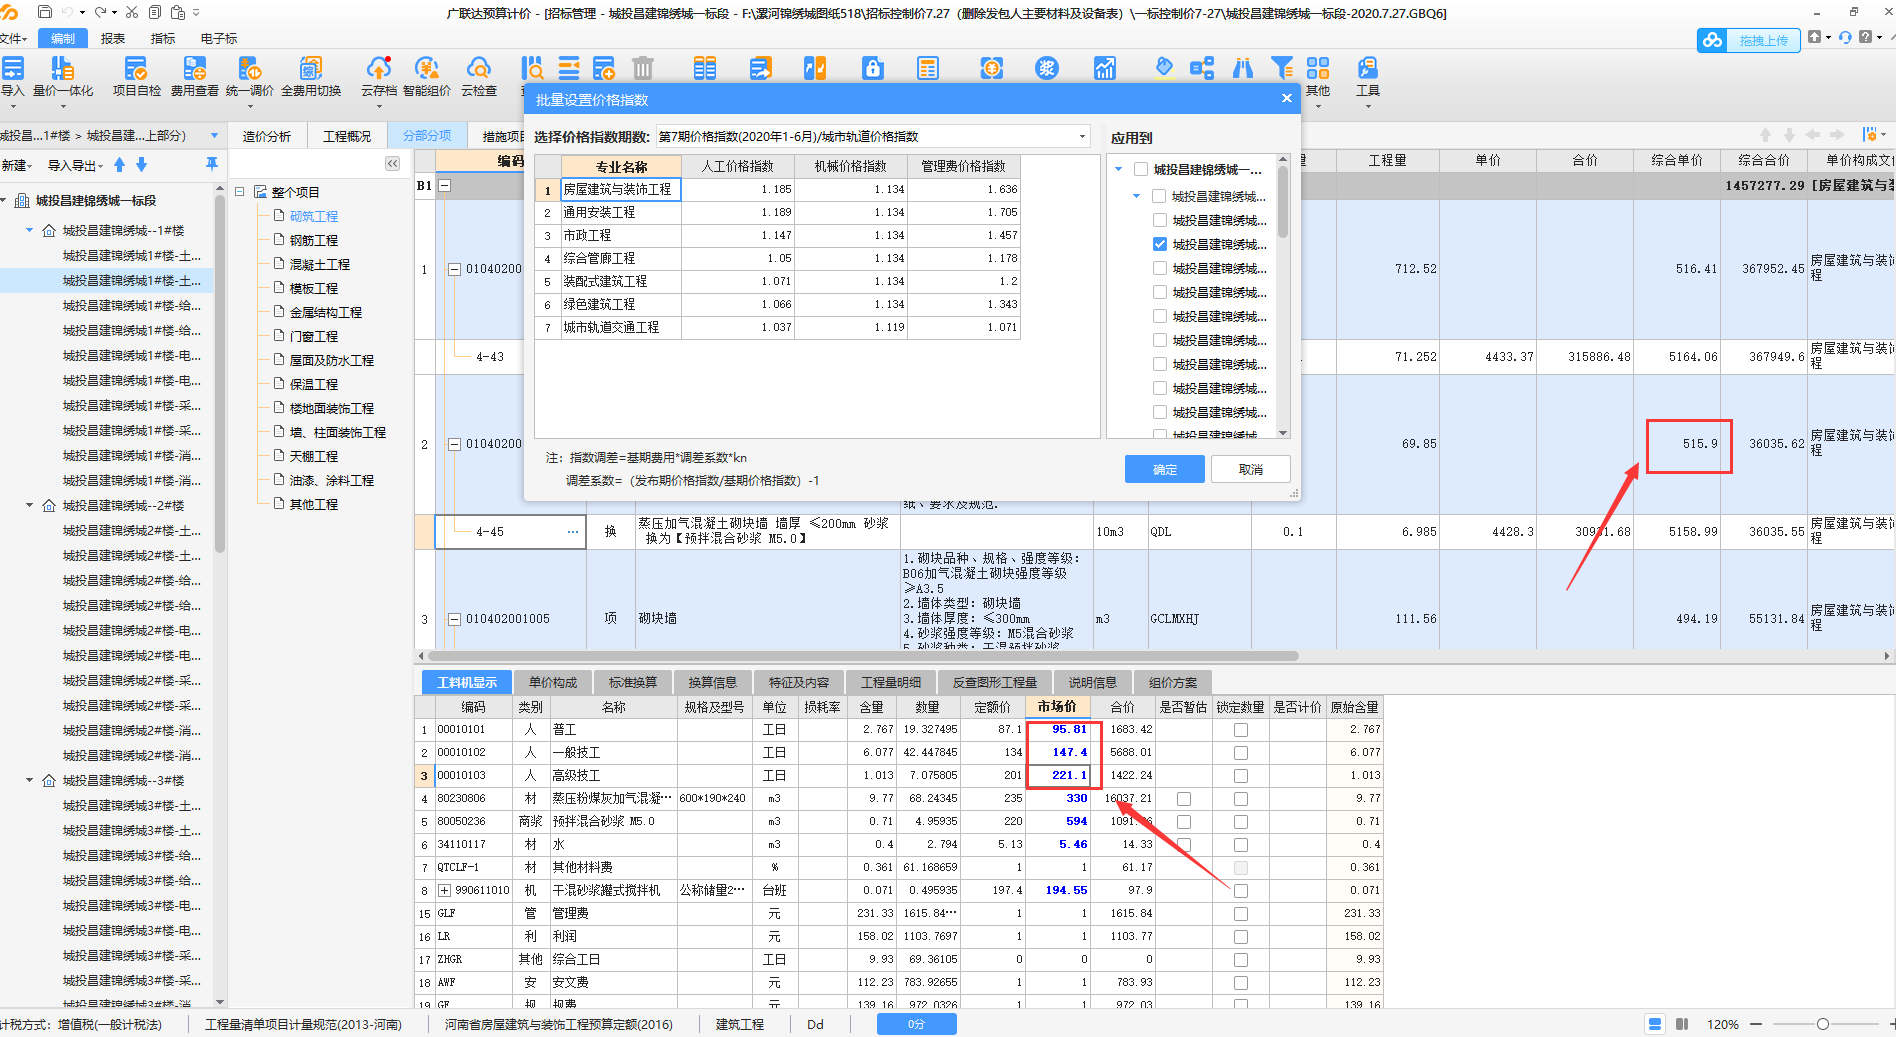Click the 量价一体化 toolbar icon
This screenshot has height=1037, width=1896.
pyautogui.click(x=63, y=77)
